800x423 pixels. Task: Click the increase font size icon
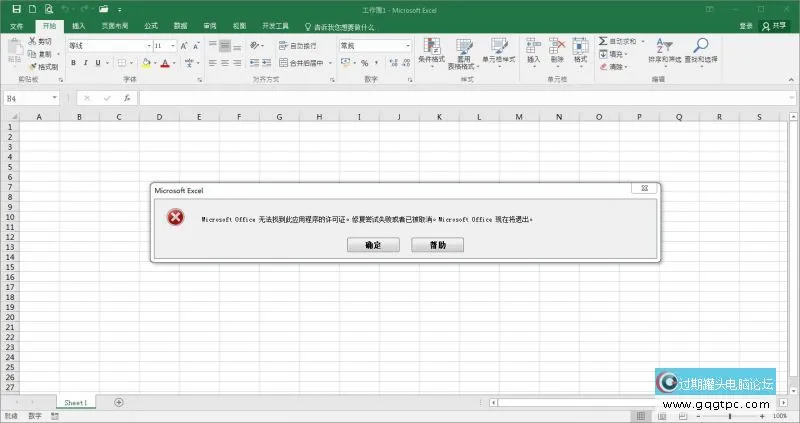184,46
